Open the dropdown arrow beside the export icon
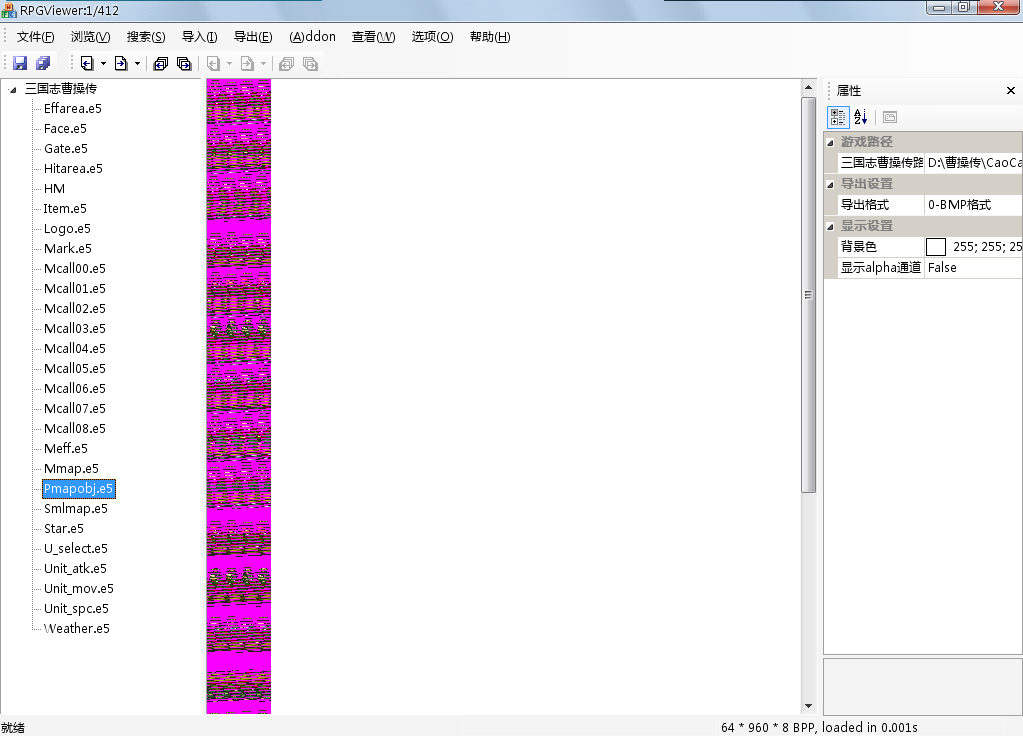 coord(137,64)
